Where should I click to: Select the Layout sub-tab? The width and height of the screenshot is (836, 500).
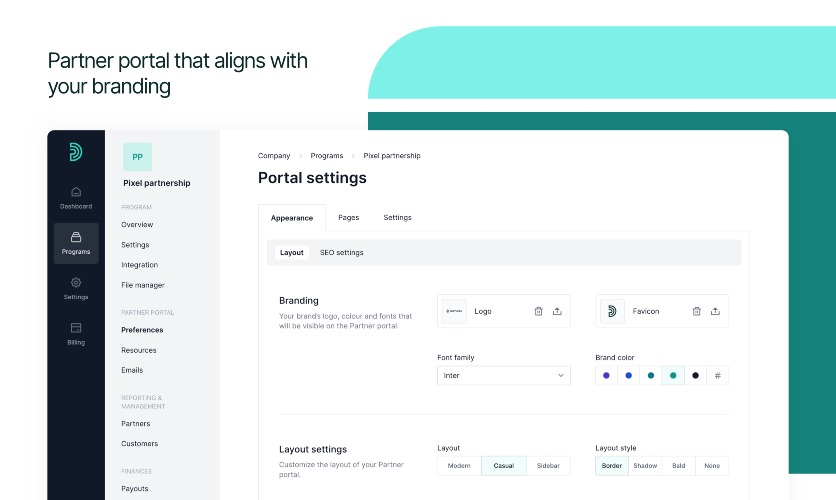coord(292,253)
